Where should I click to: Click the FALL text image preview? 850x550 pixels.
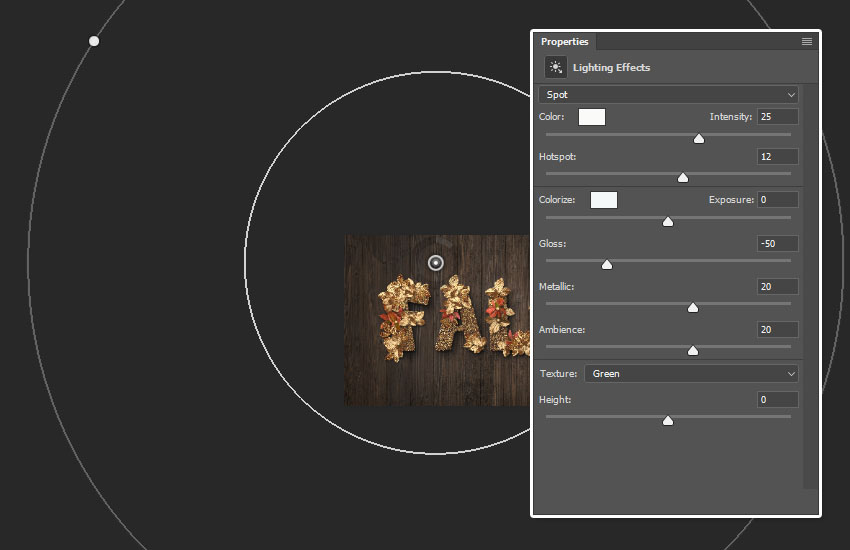437,320
